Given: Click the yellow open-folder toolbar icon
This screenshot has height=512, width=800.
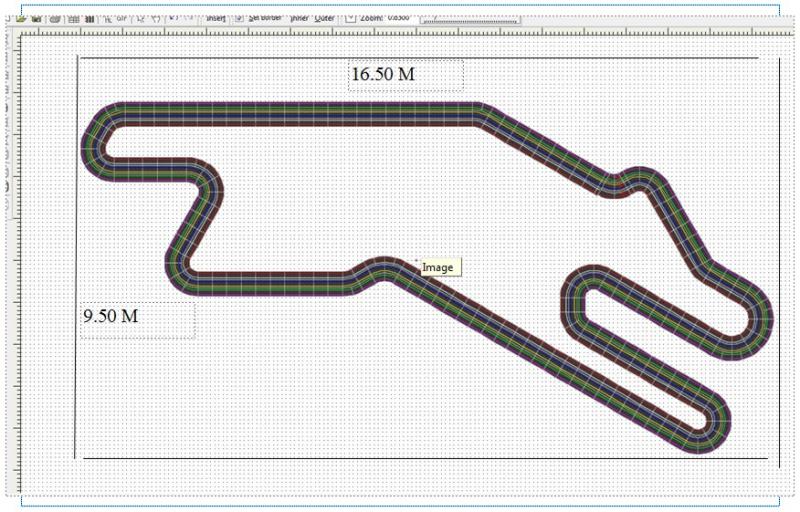Looking at the screenshot, I should (21, 17).
